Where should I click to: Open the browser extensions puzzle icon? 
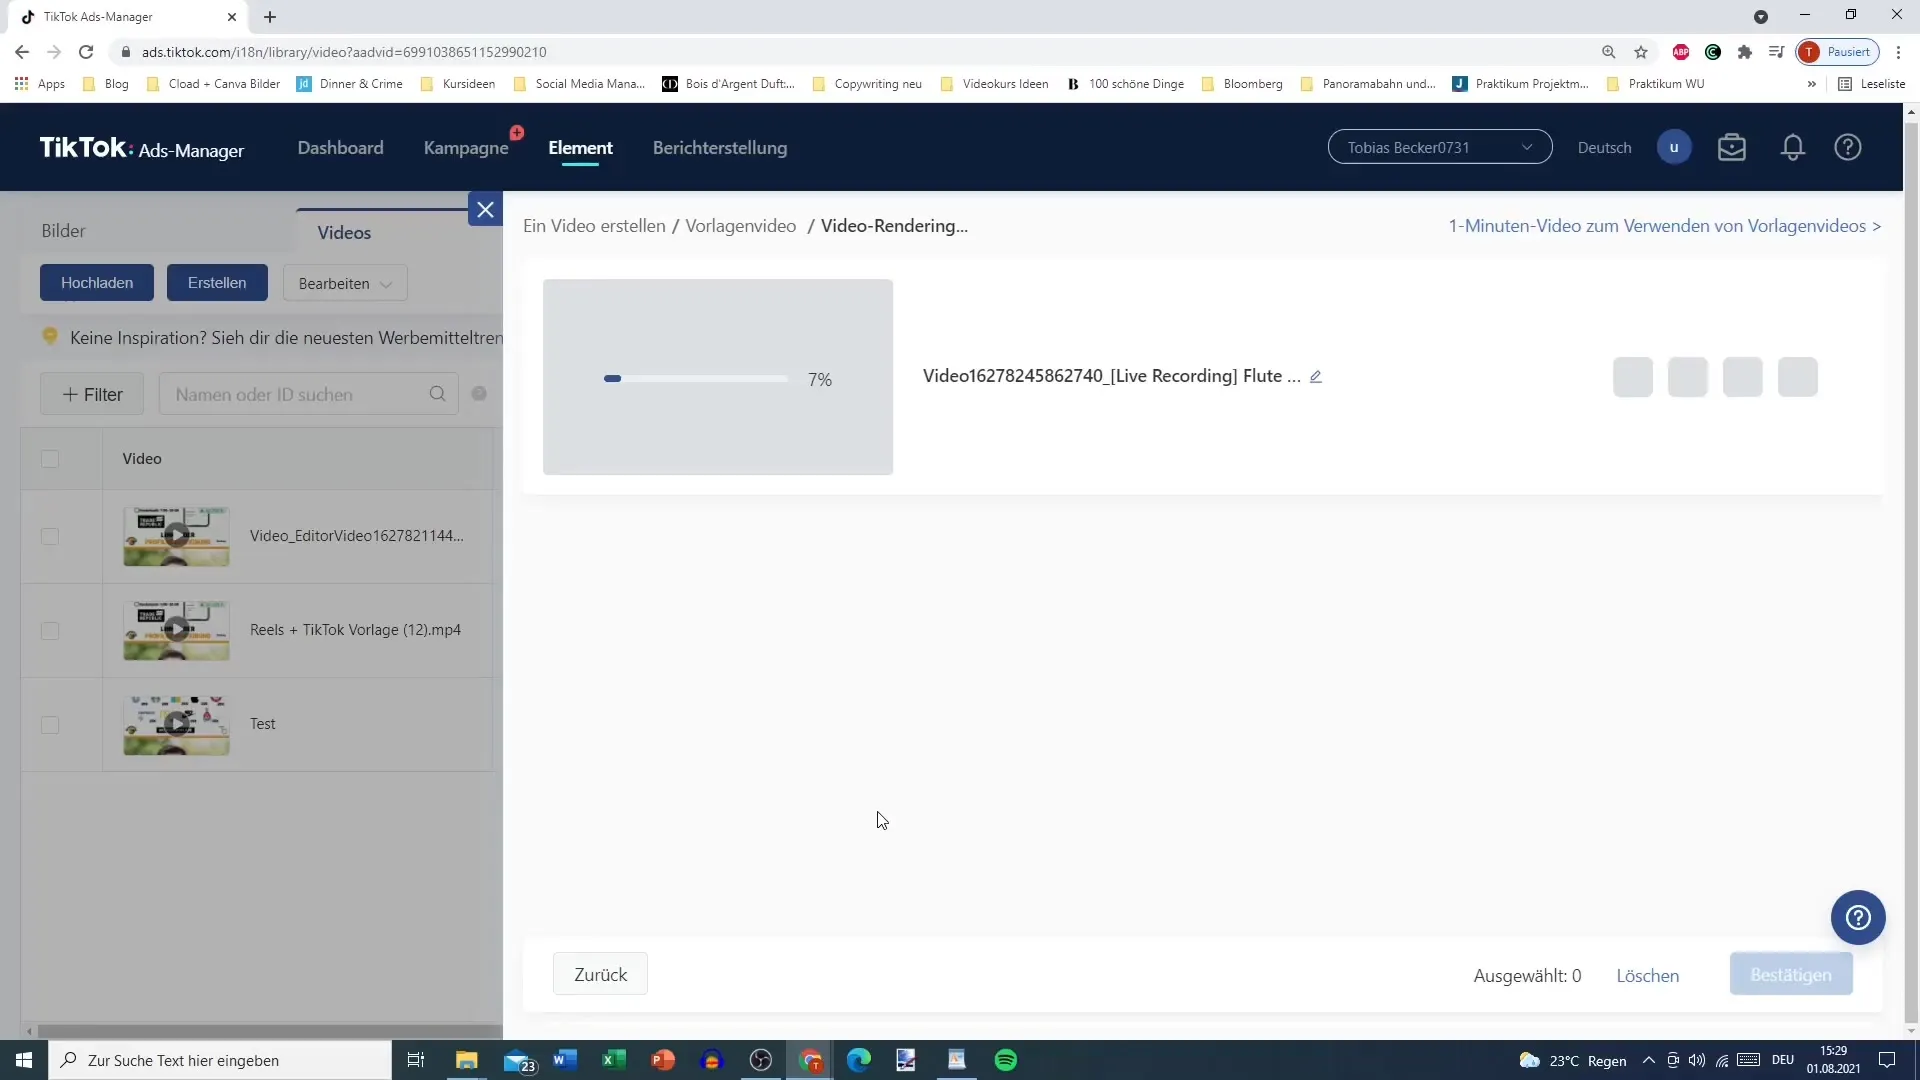point(1745,52)
